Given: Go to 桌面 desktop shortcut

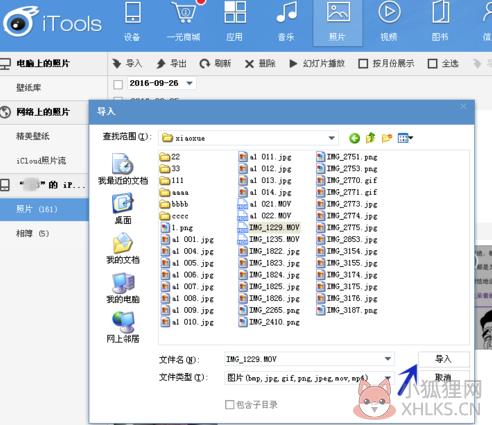Looking at the screenshot, I should tap(123, 209).
